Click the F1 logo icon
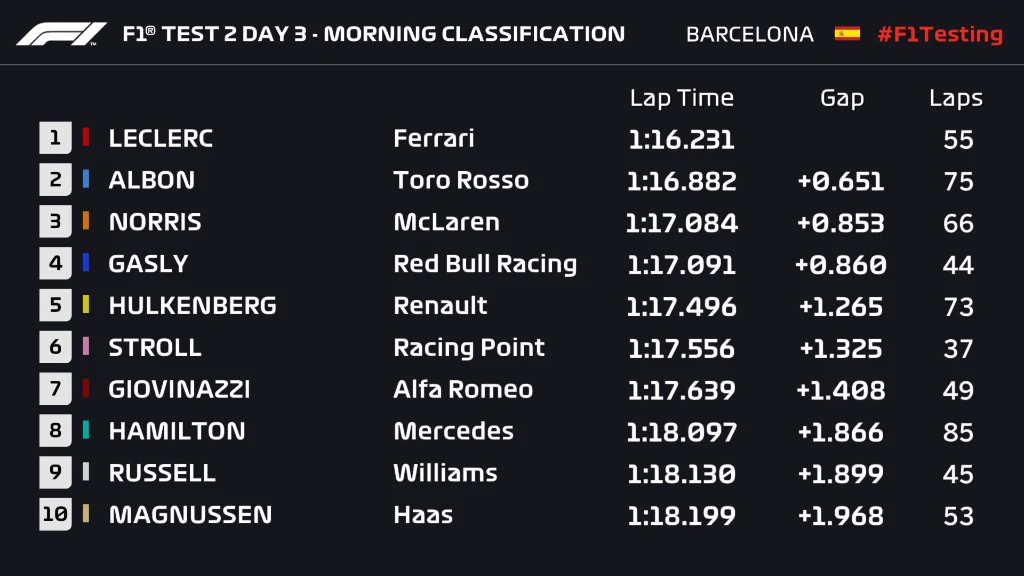The height and width of the screenshot is (576, 1024). pyautogui.click(x=61, y=34)
